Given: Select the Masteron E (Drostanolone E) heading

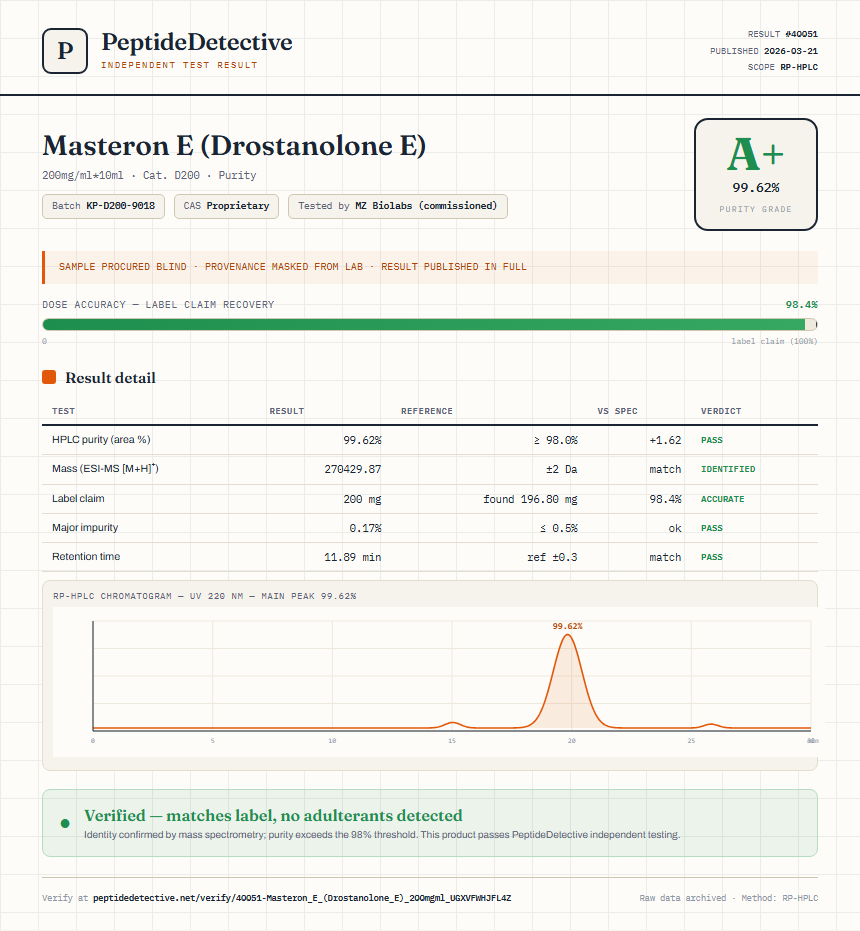Looking at the screenshot, I should point(234,145).
